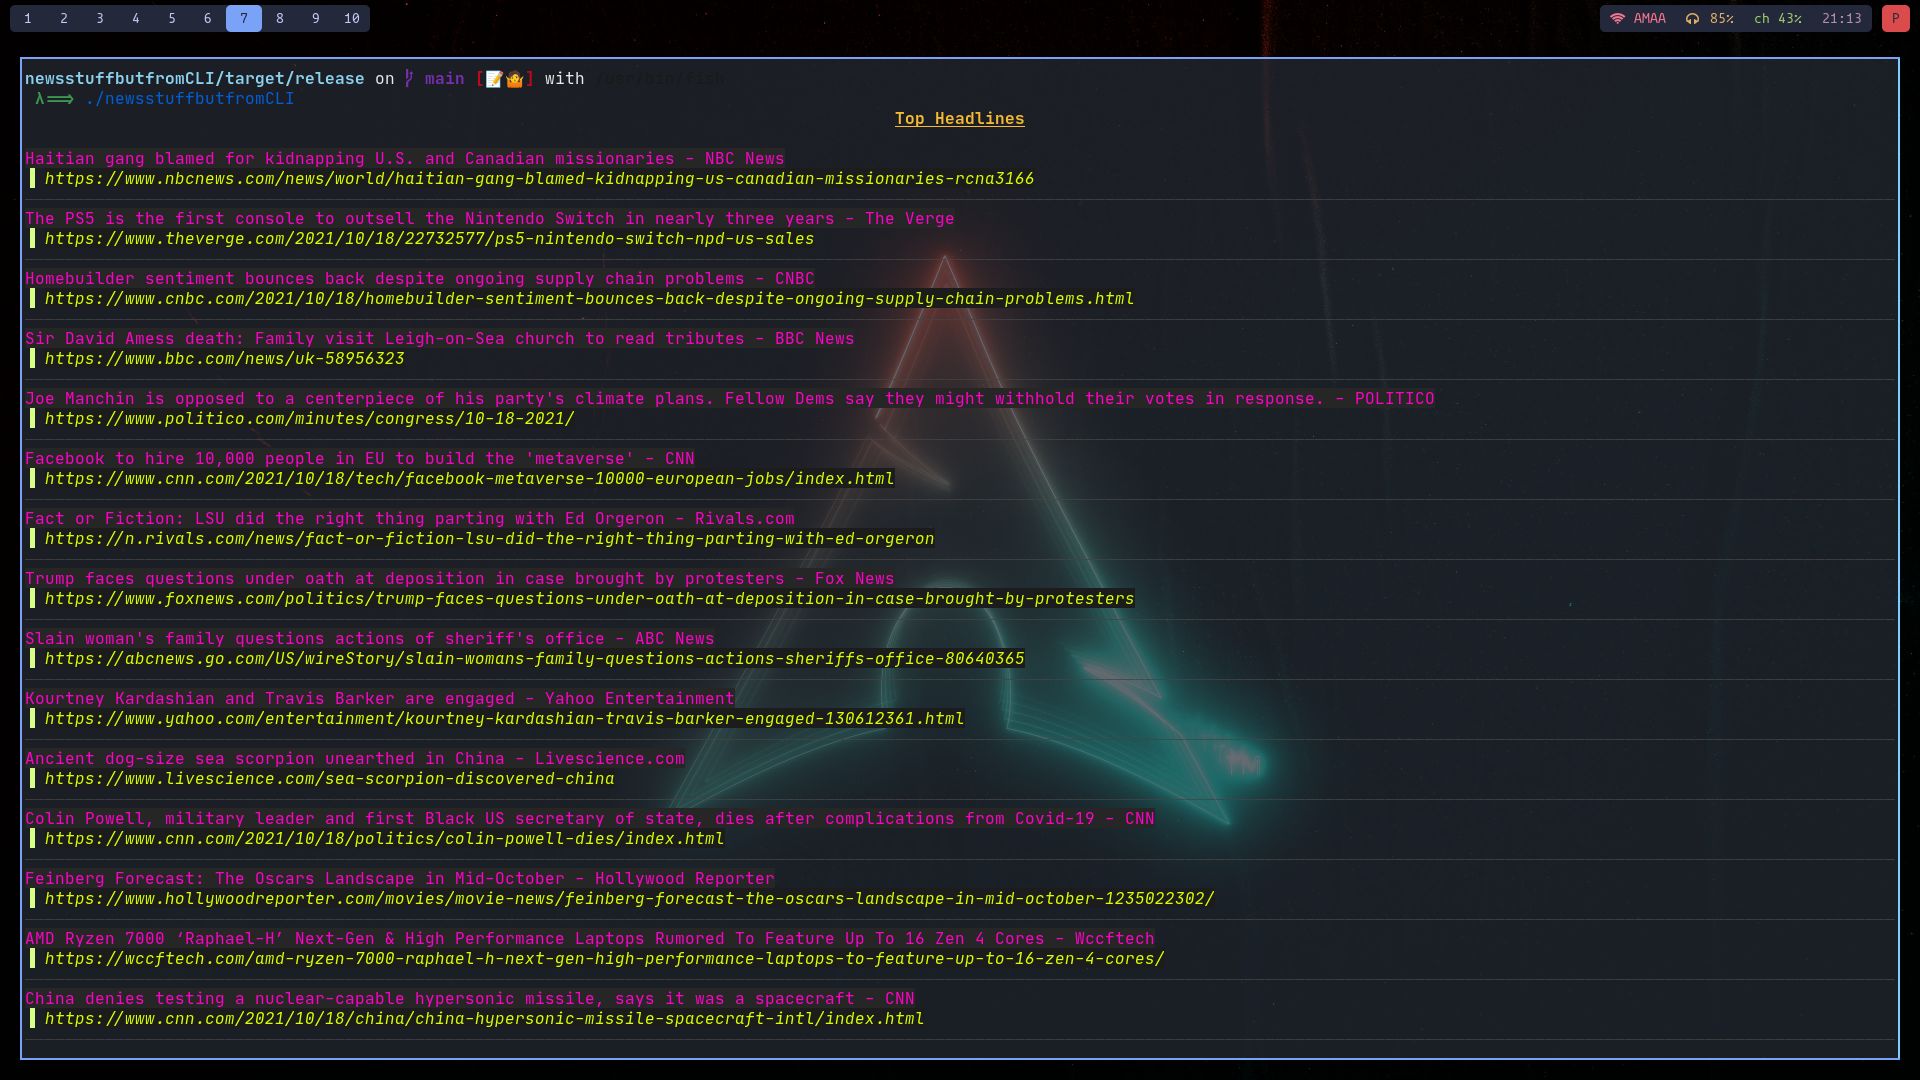
Task: Open the Livescience sea scorpion URL
Action: [x=329, y=779]
